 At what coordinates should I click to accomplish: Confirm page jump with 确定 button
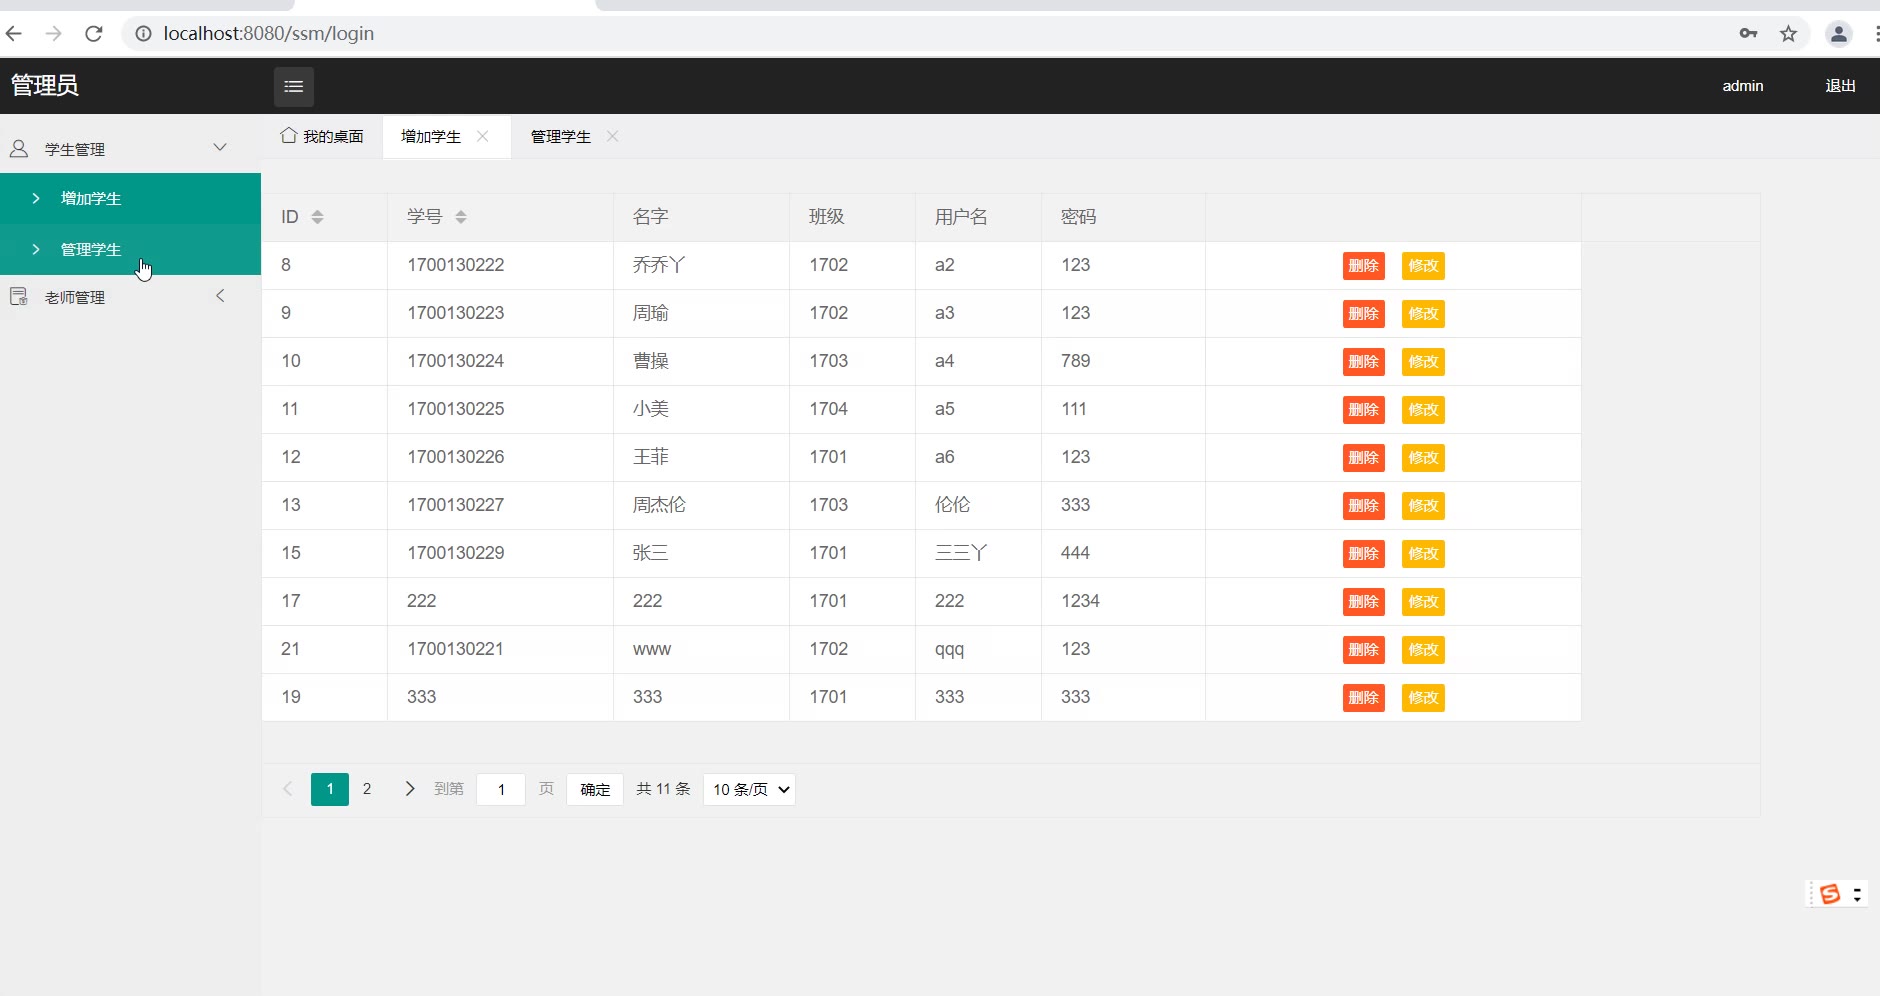tap(595, 789)
